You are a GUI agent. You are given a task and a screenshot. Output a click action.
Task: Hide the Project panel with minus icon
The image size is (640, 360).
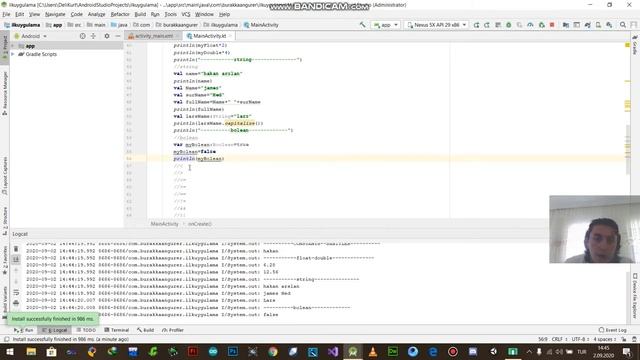(x=118, y=36)
